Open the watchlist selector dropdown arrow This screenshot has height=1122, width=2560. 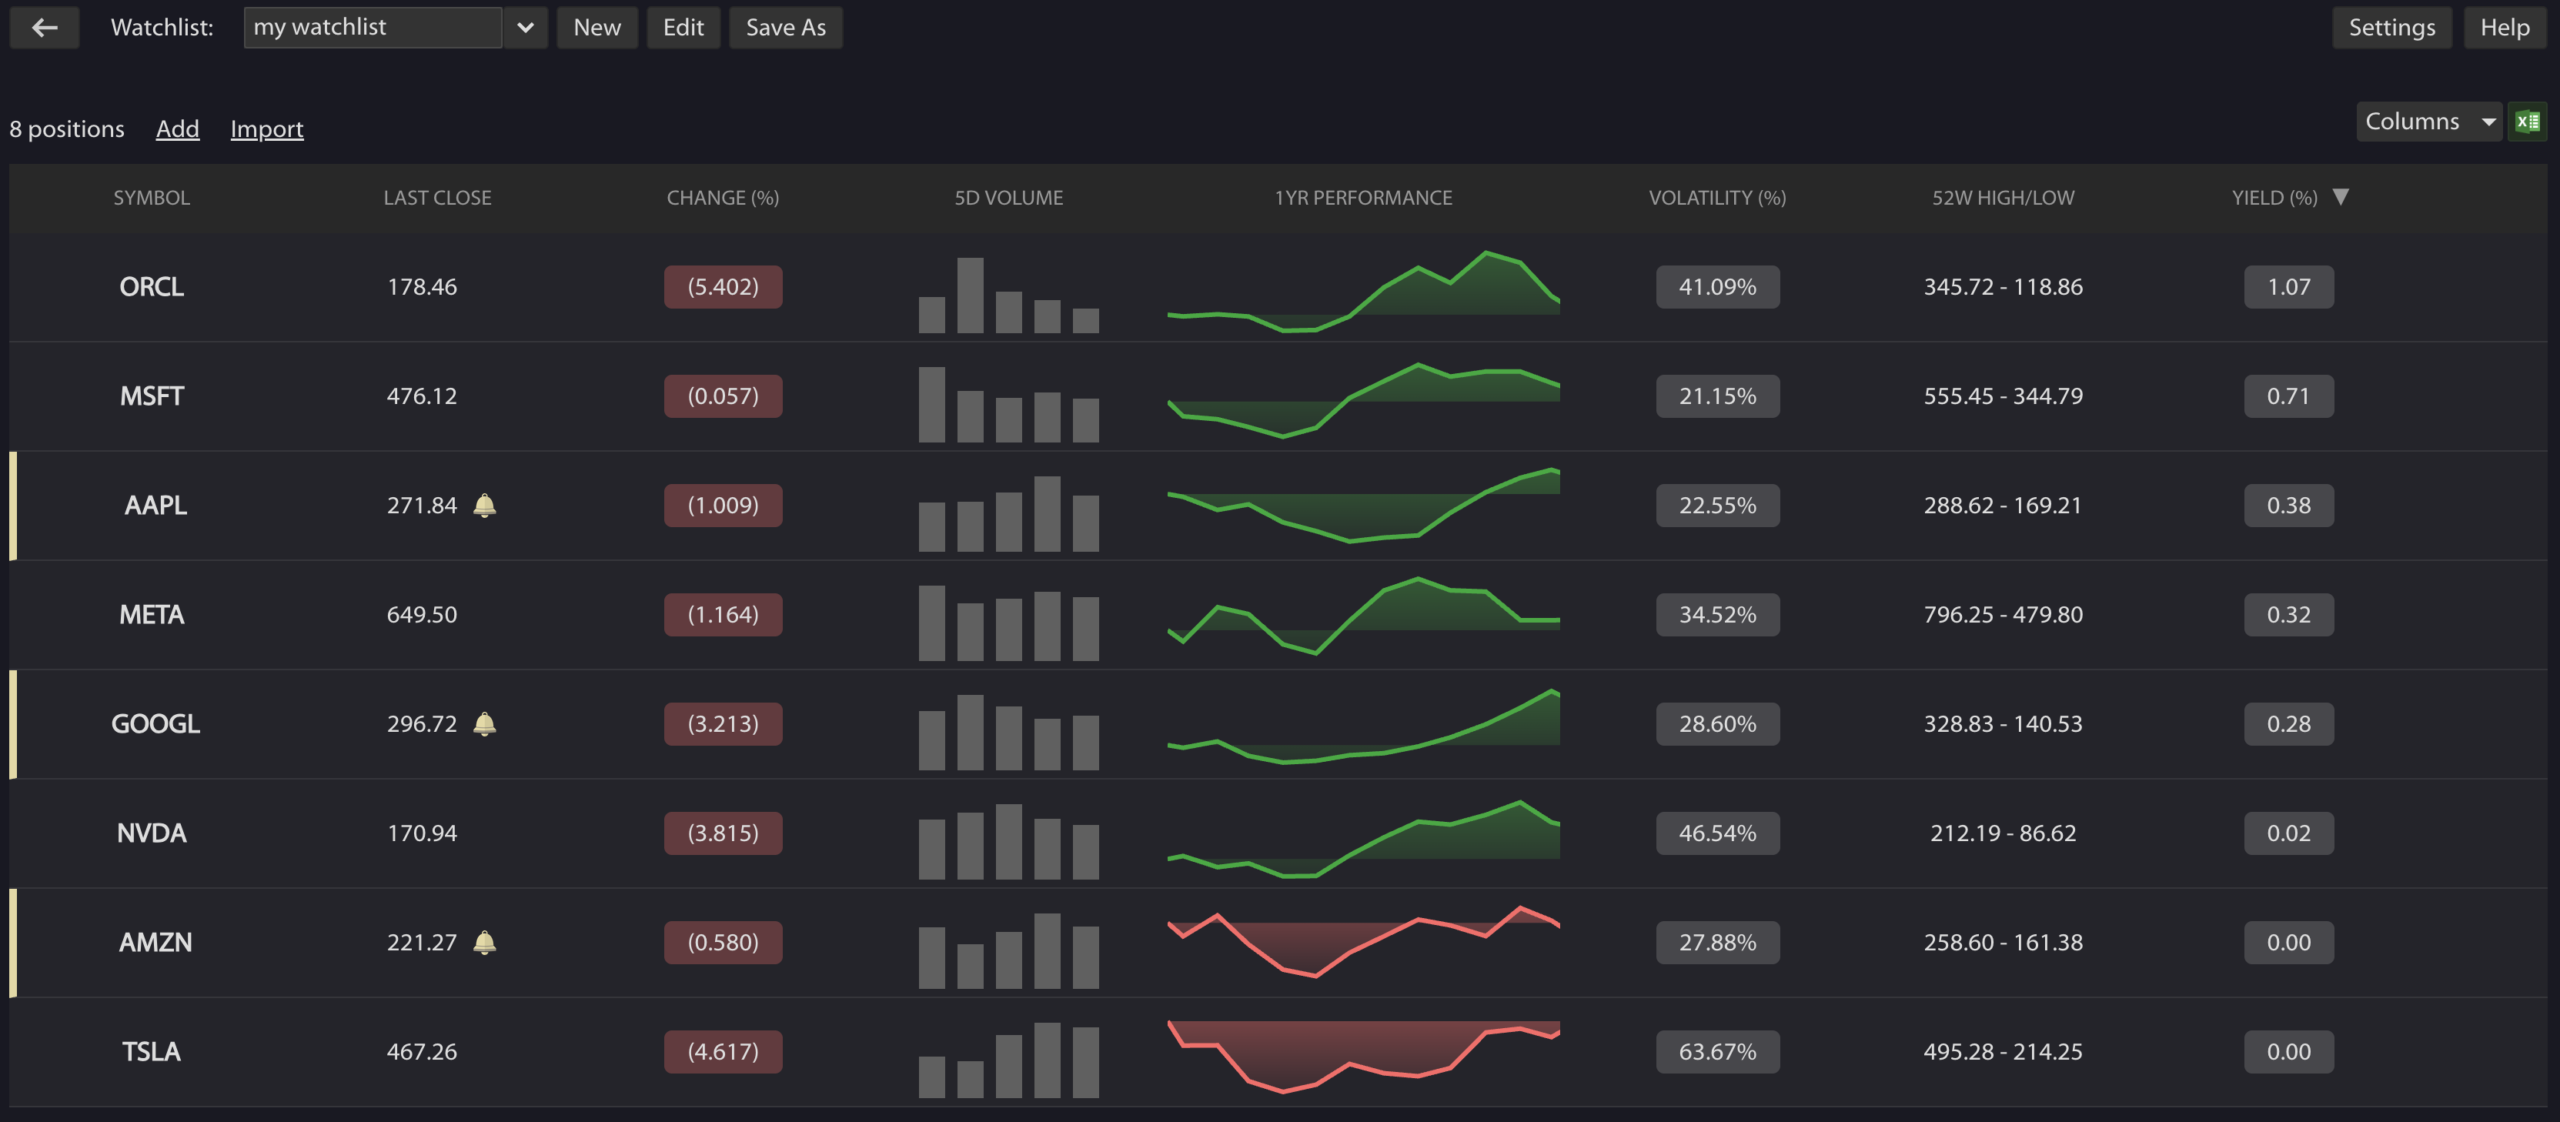(x=525, y=27)
